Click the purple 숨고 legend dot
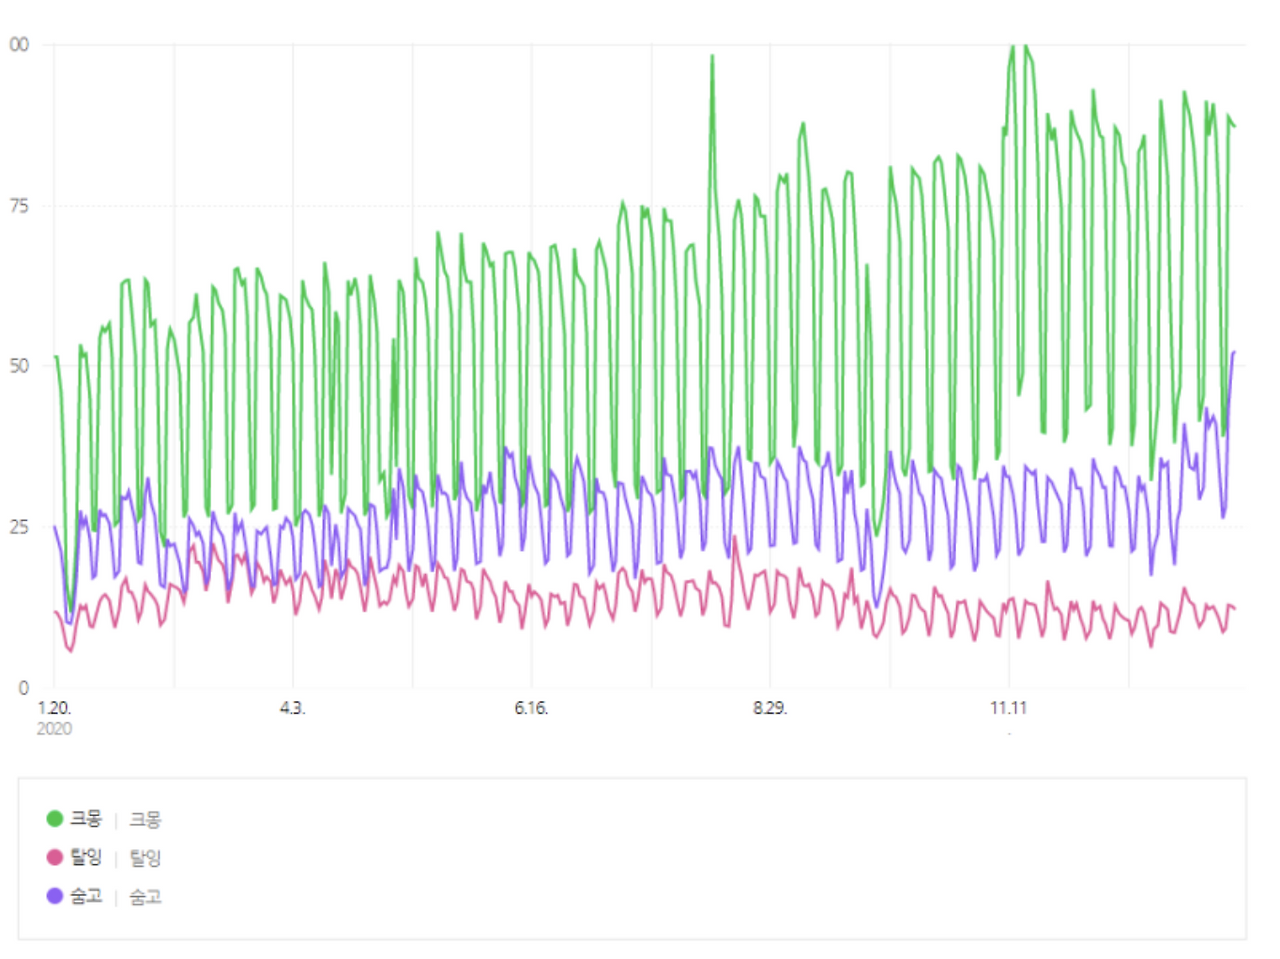This screenshot has width=1280, height=959. pos(55,896)
